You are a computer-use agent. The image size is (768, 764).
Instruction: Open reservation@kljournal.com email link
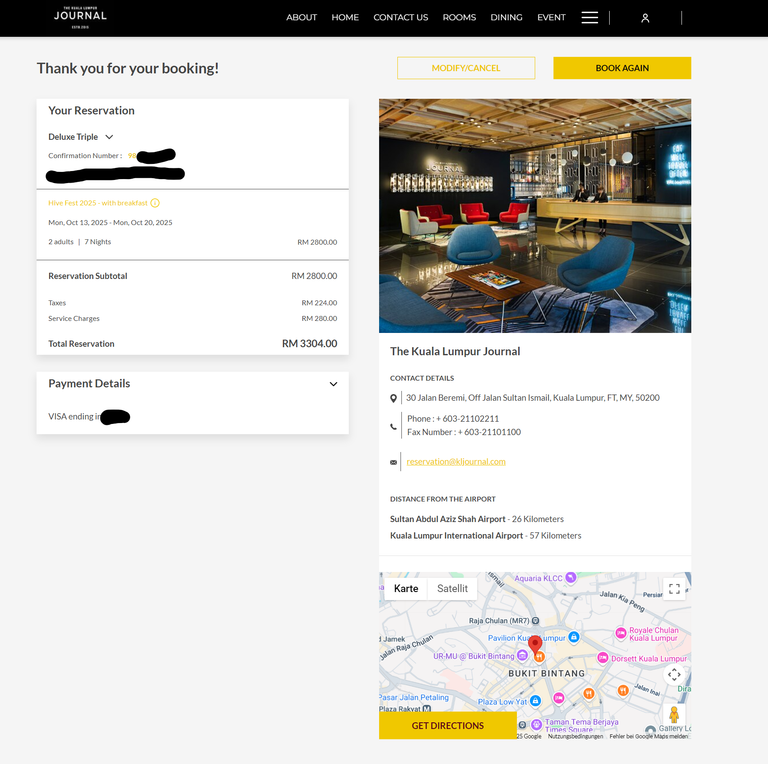tap(456, 461)
